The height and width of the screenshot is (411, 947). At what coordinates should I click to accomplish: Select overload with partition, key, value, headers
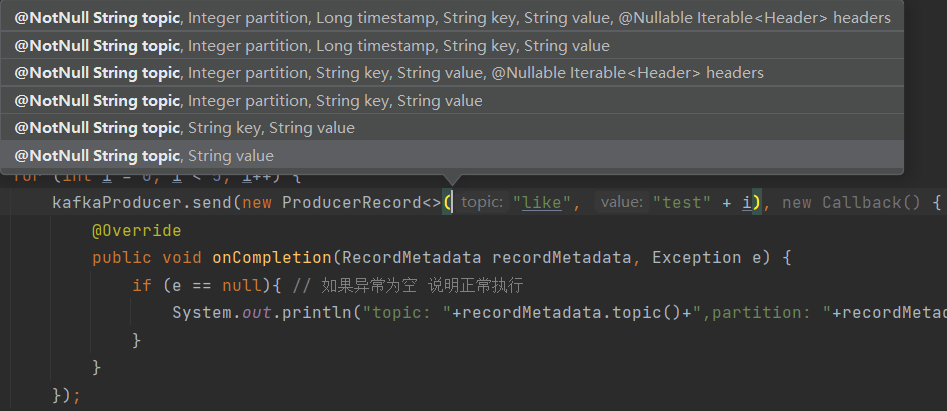point(452,73)
